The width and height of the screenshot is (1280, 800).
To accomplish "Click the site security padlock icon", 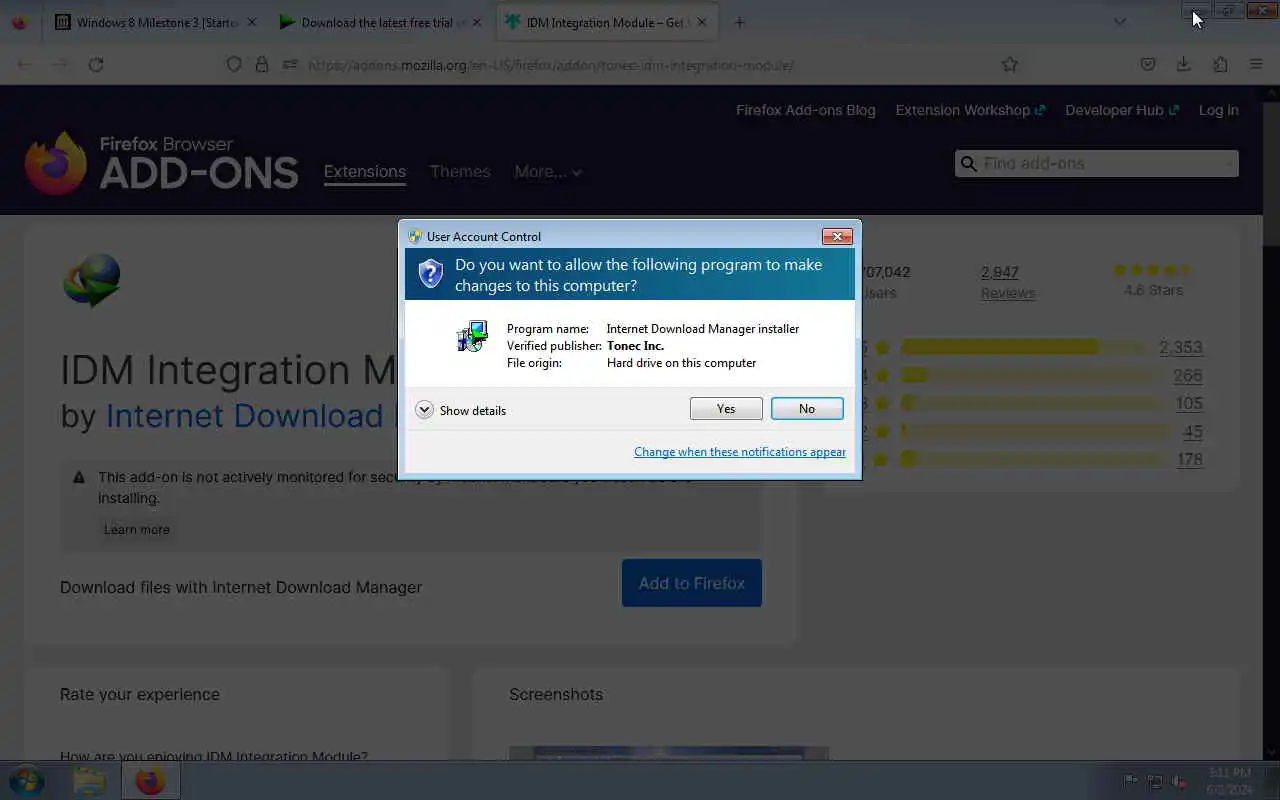I will (x=262, y=64).
